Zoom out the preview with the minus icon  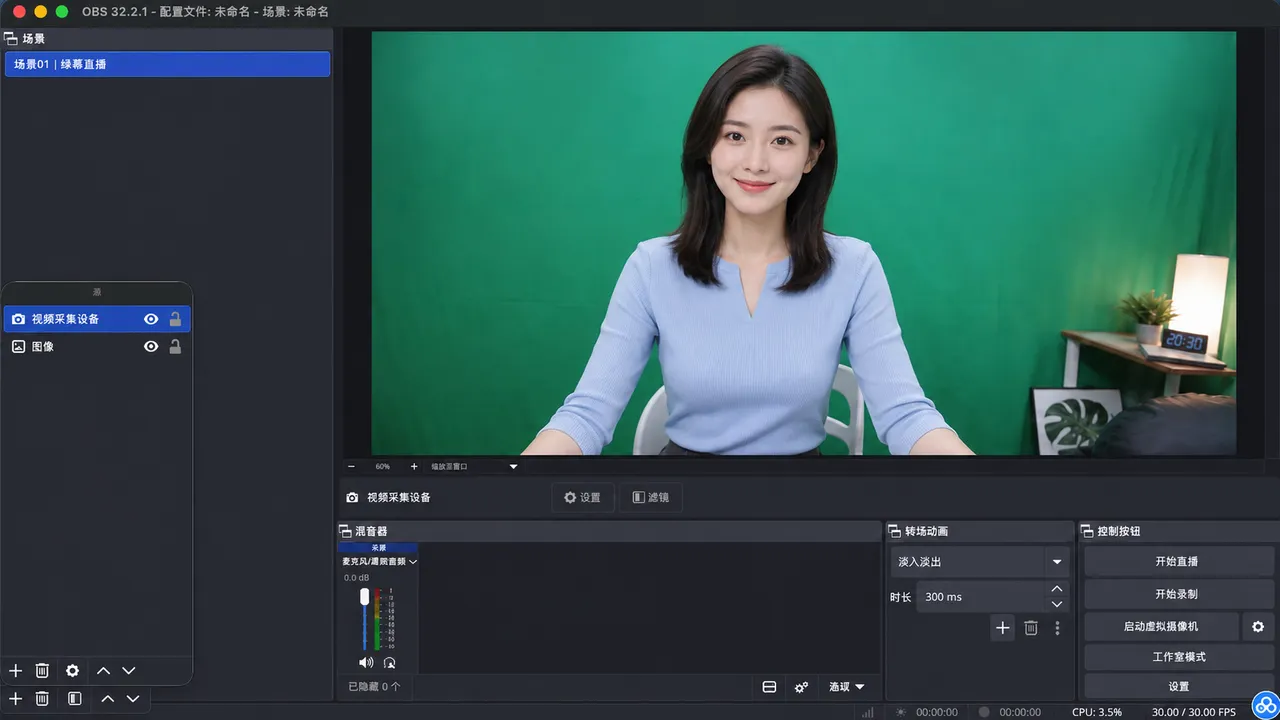pyautogui.click(x=351, y=466)
